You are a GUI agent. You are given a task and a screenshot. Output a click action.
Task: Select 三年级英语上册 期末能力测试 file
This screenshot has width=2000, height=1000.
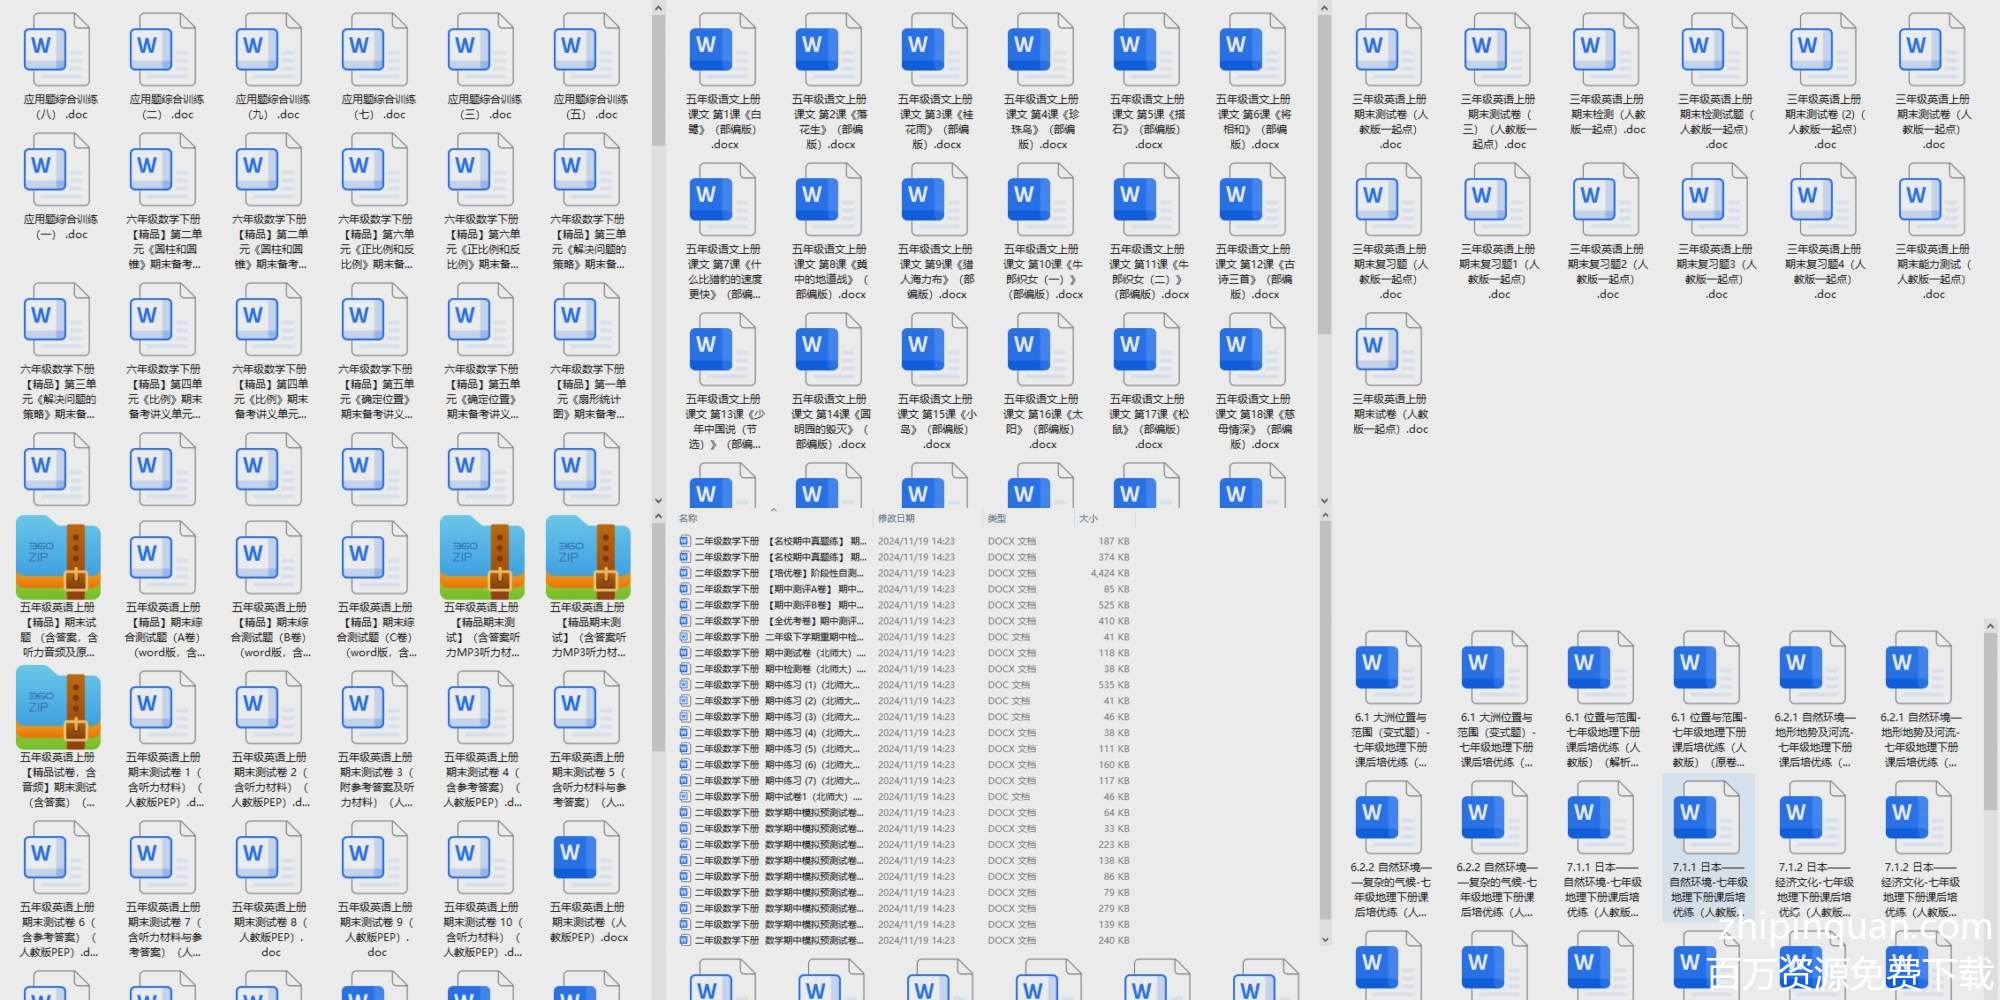1932,202
